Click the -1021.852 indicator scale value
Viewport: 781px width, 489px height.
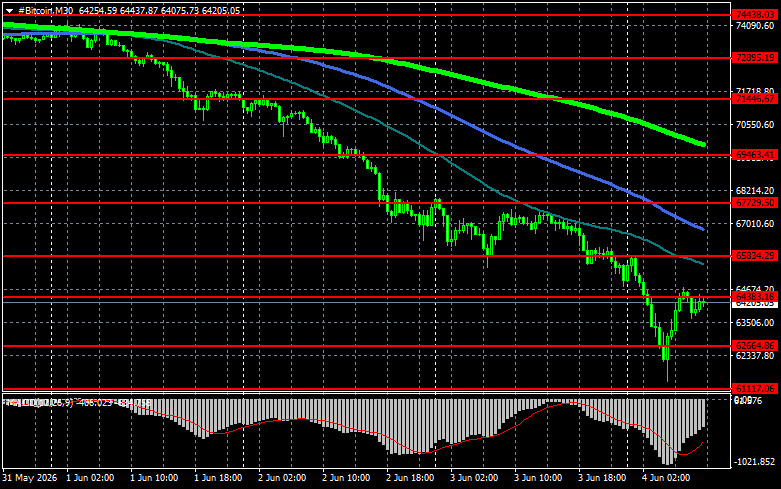coord(755,462)
